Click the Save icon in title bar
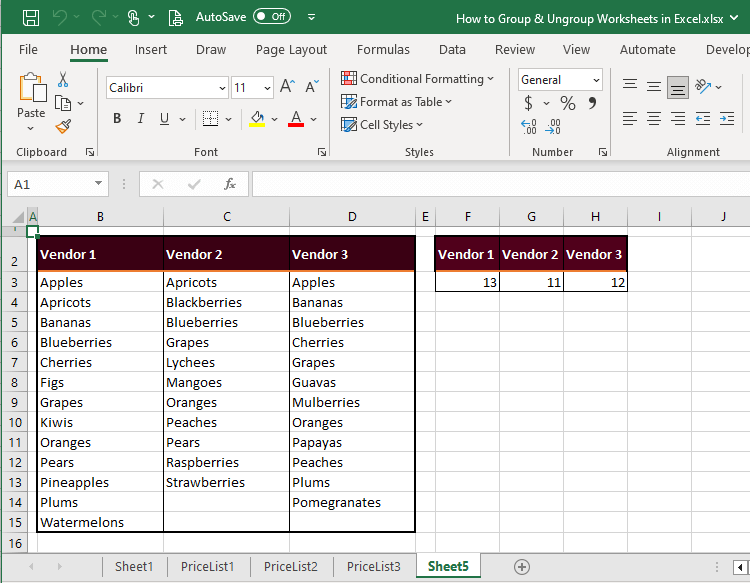 pyautogui.click(x=30, y=18)
